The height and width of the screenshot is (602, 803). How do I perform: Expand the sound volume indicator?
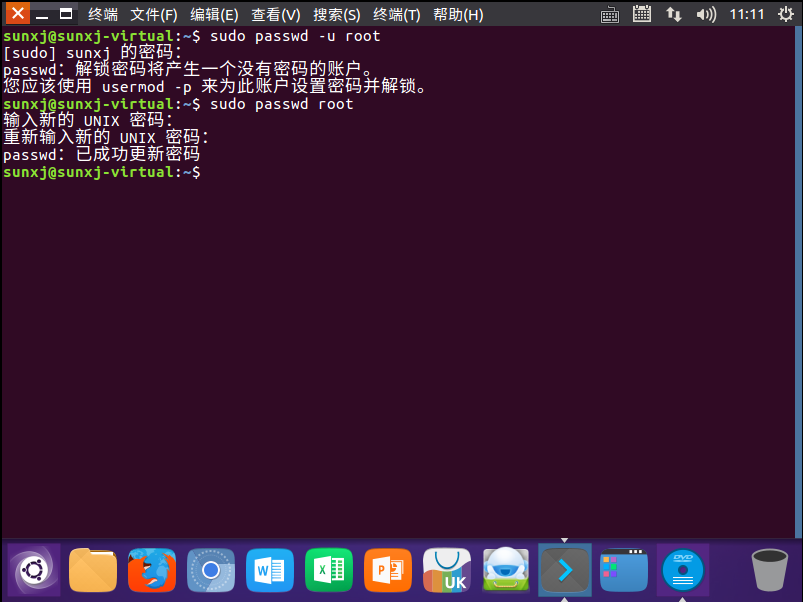tap(706, 14)
